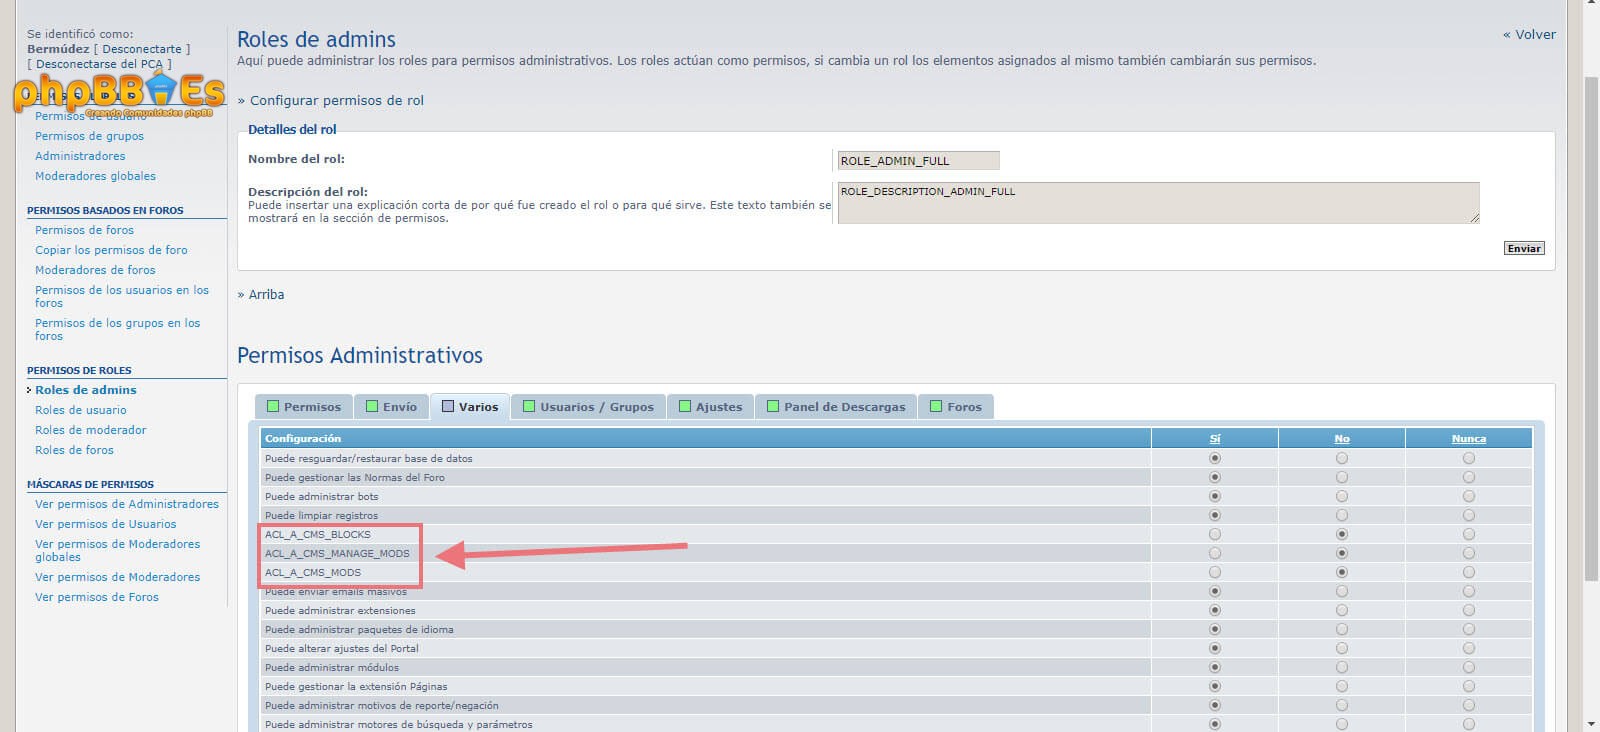The height and width of the screenshot is (732, 1600).
Task: Set ACL_A_CMS_BLOCKS permission to Sí
Action: [1215, 534]
